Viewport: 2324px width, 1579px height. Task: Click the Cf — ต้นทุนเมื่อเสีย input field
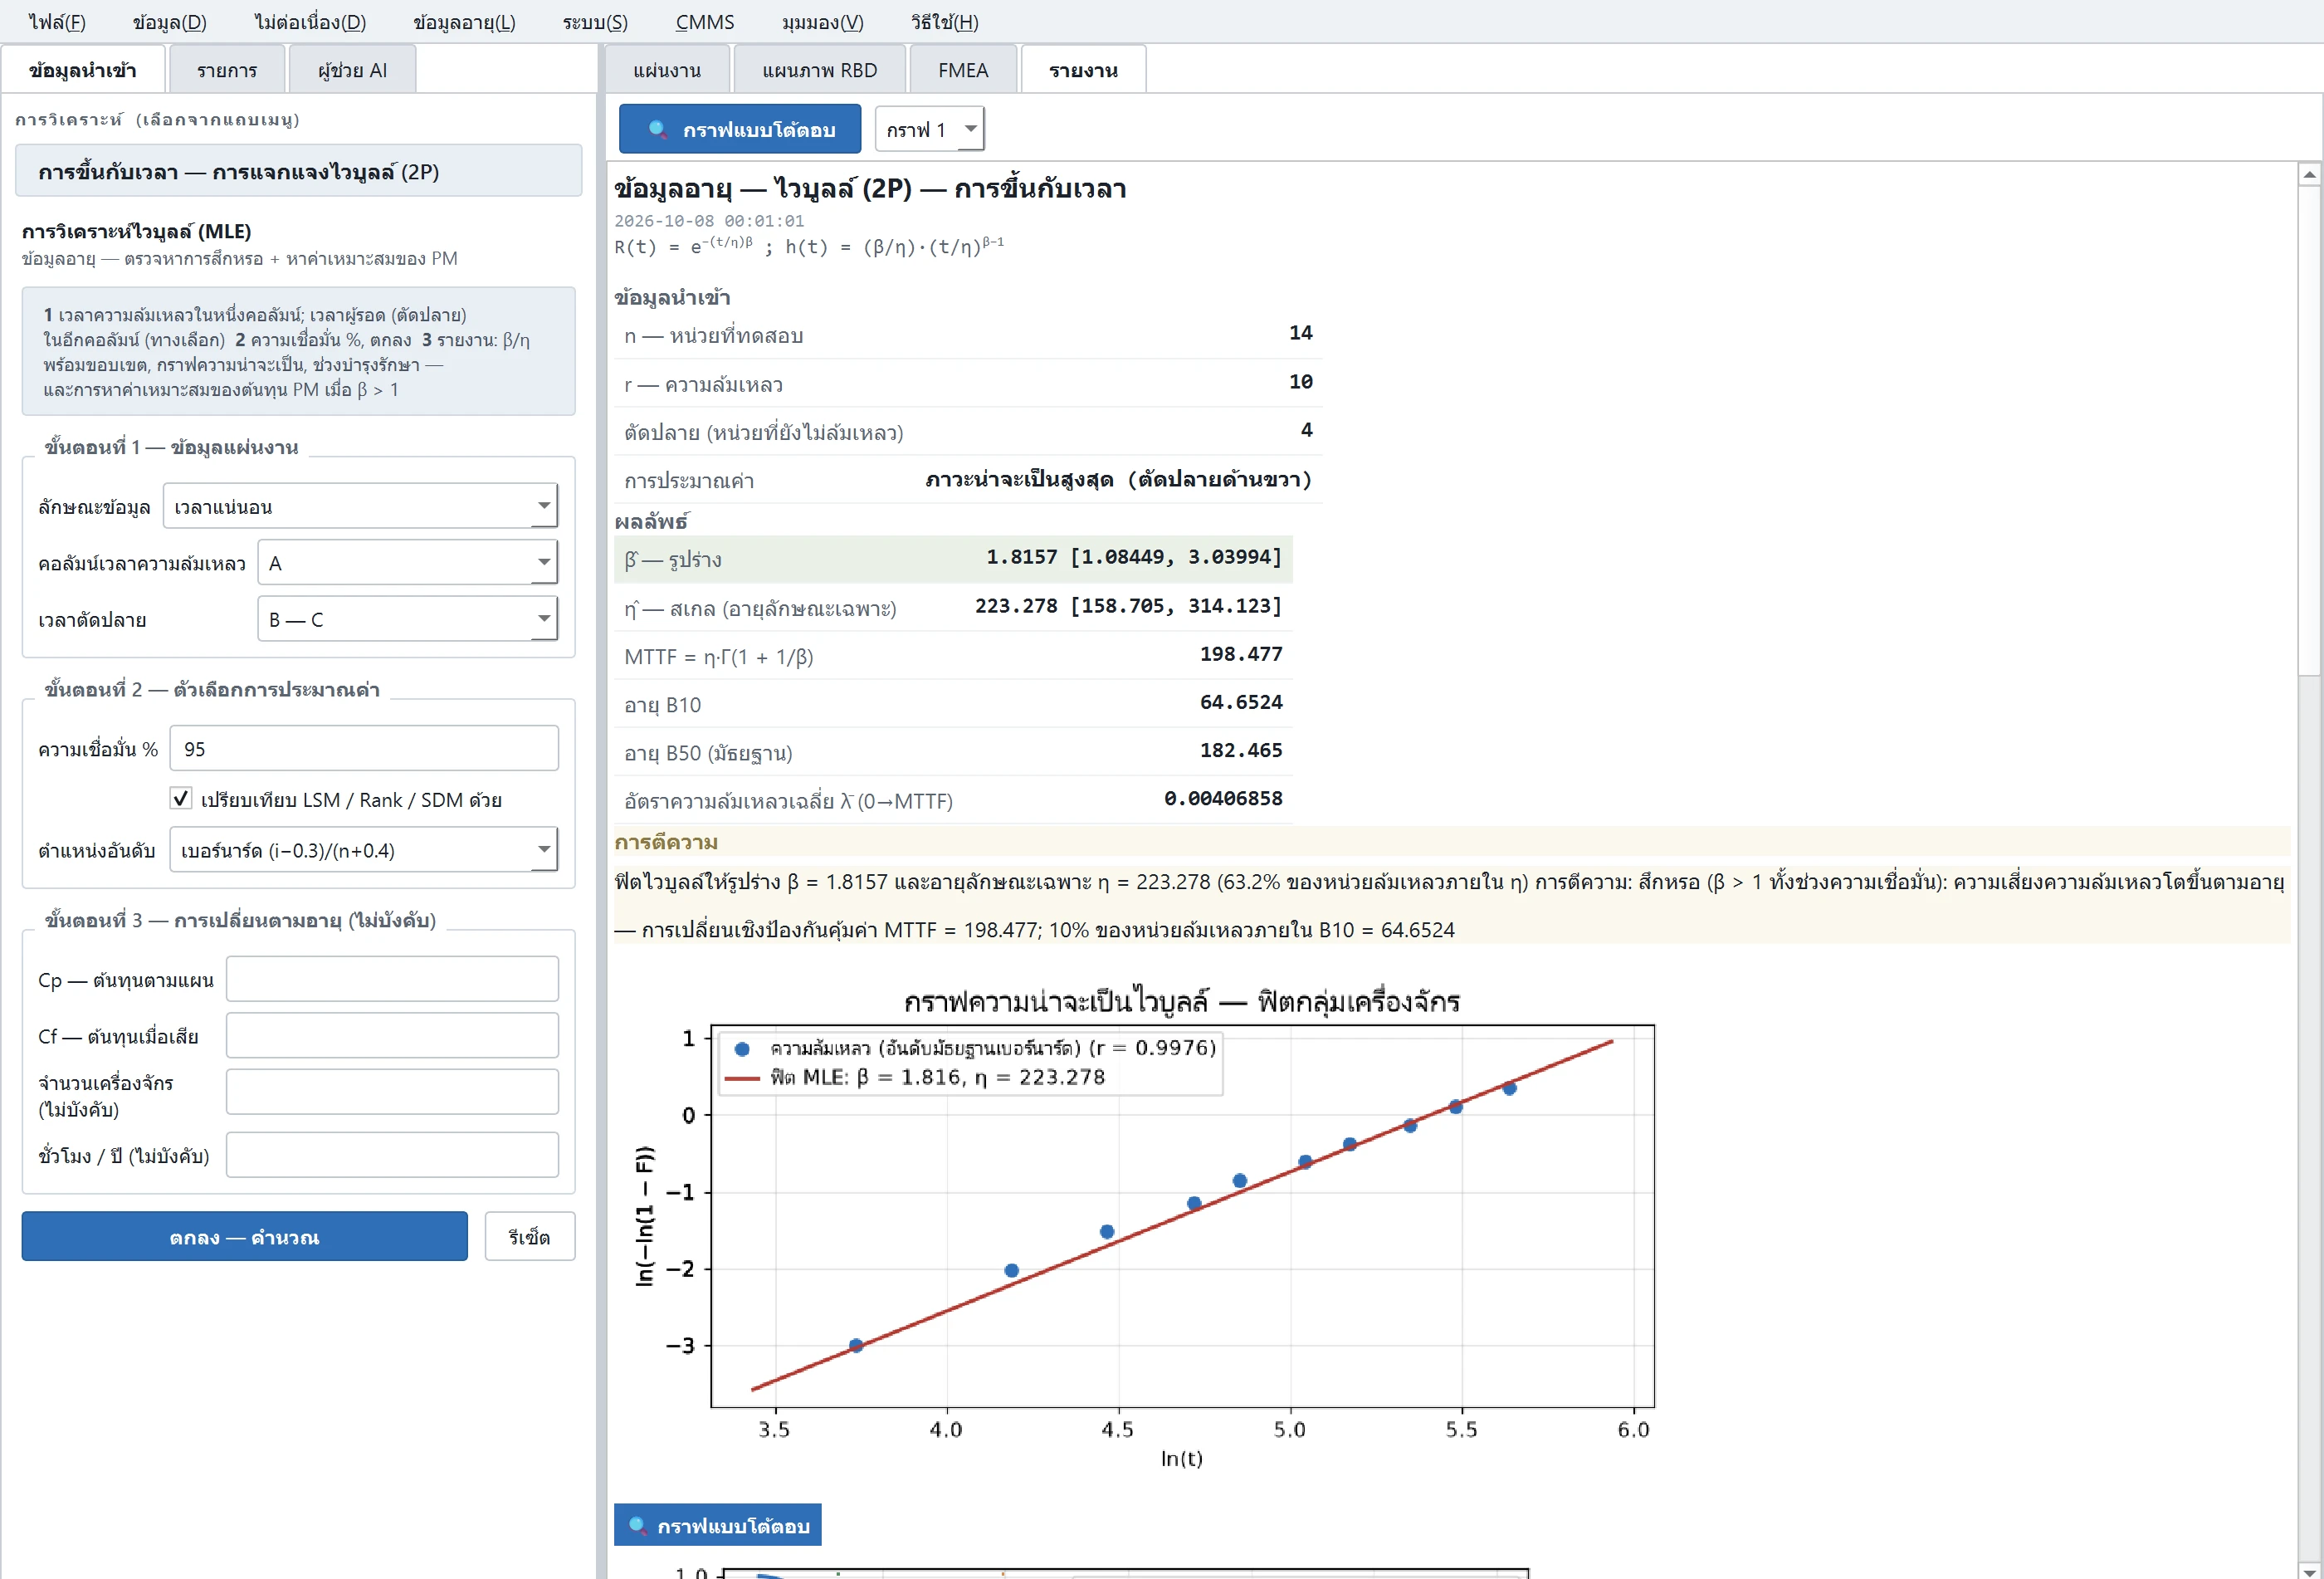point(392,1035)
